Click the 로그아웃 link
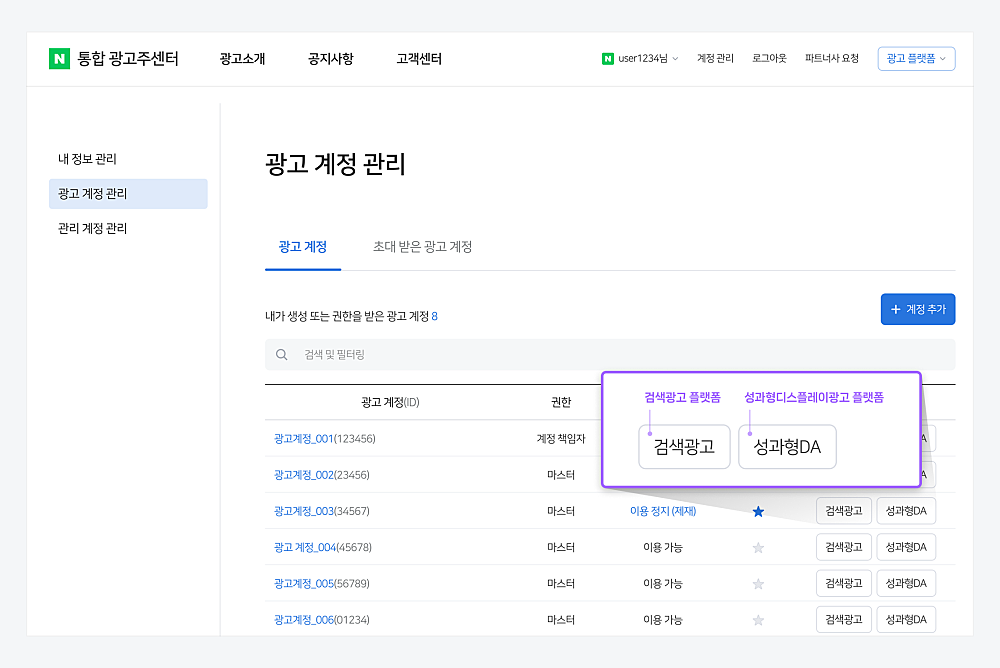The height and width of the screenshot is (668, 1000). (x=769, y=59)
